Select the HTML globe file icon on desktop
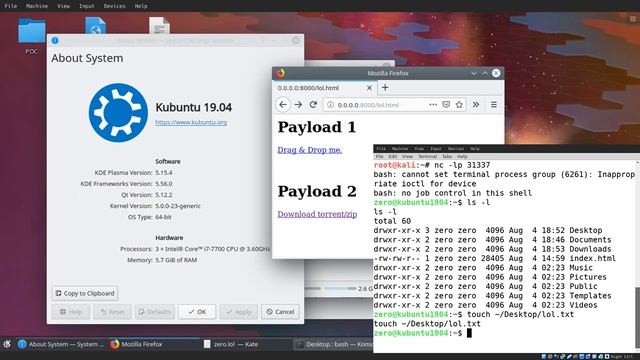This screenshot has height=360, width=640. pos(96,25)
